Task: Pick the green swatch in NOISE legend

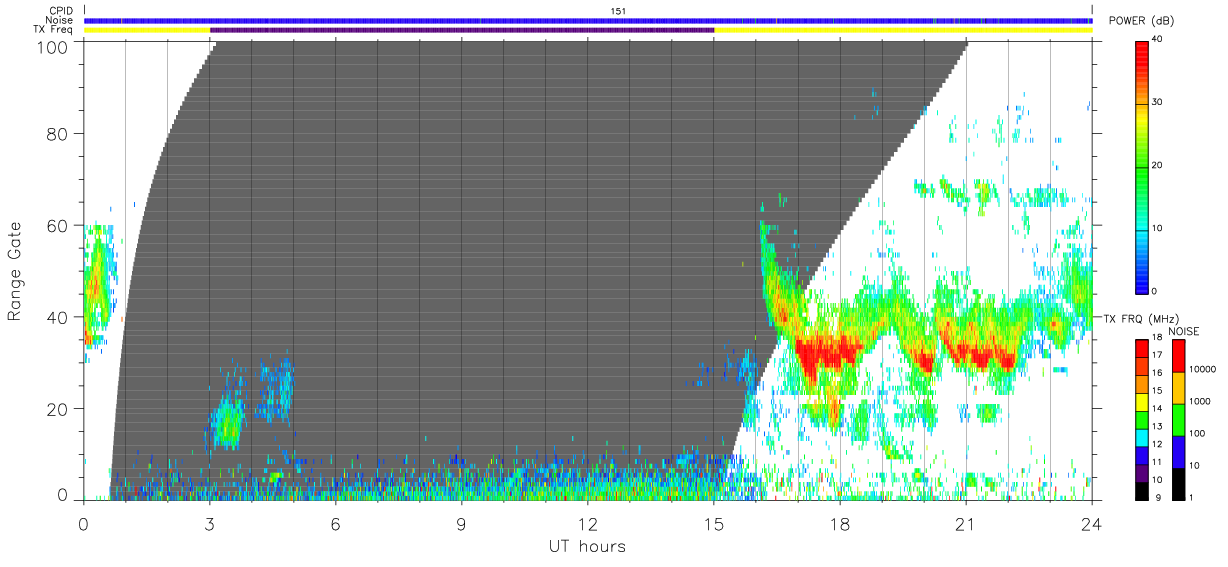Action: (1179, 419)
